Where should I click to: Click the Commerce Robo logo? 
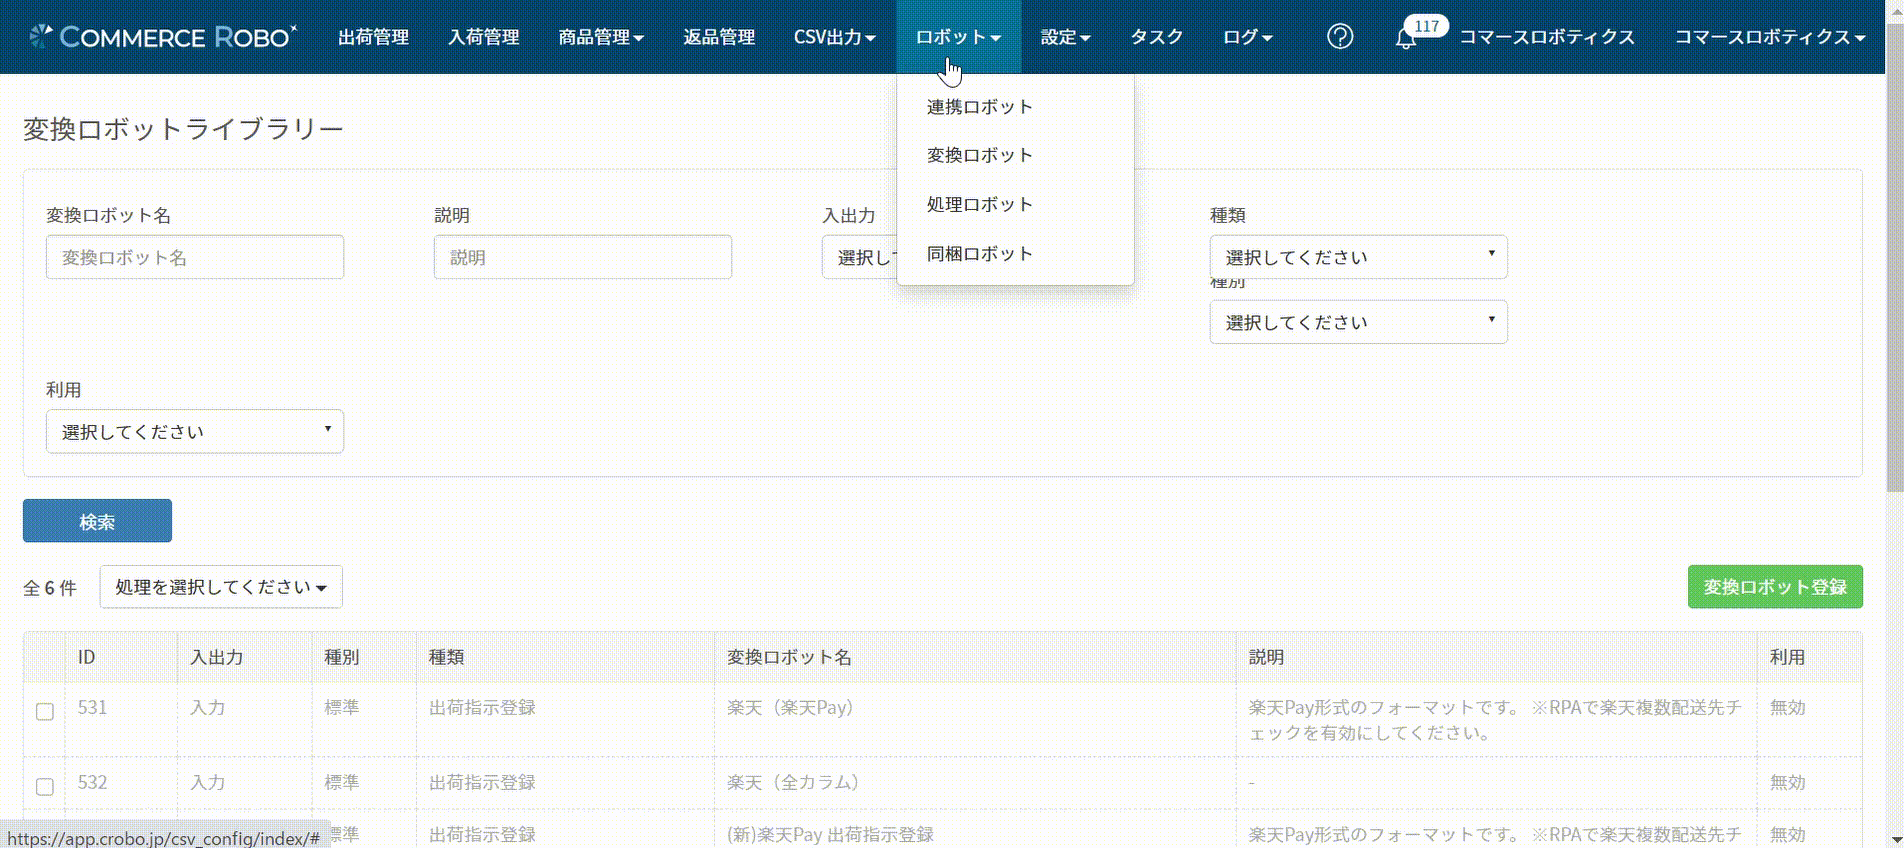tap(162, 37)
